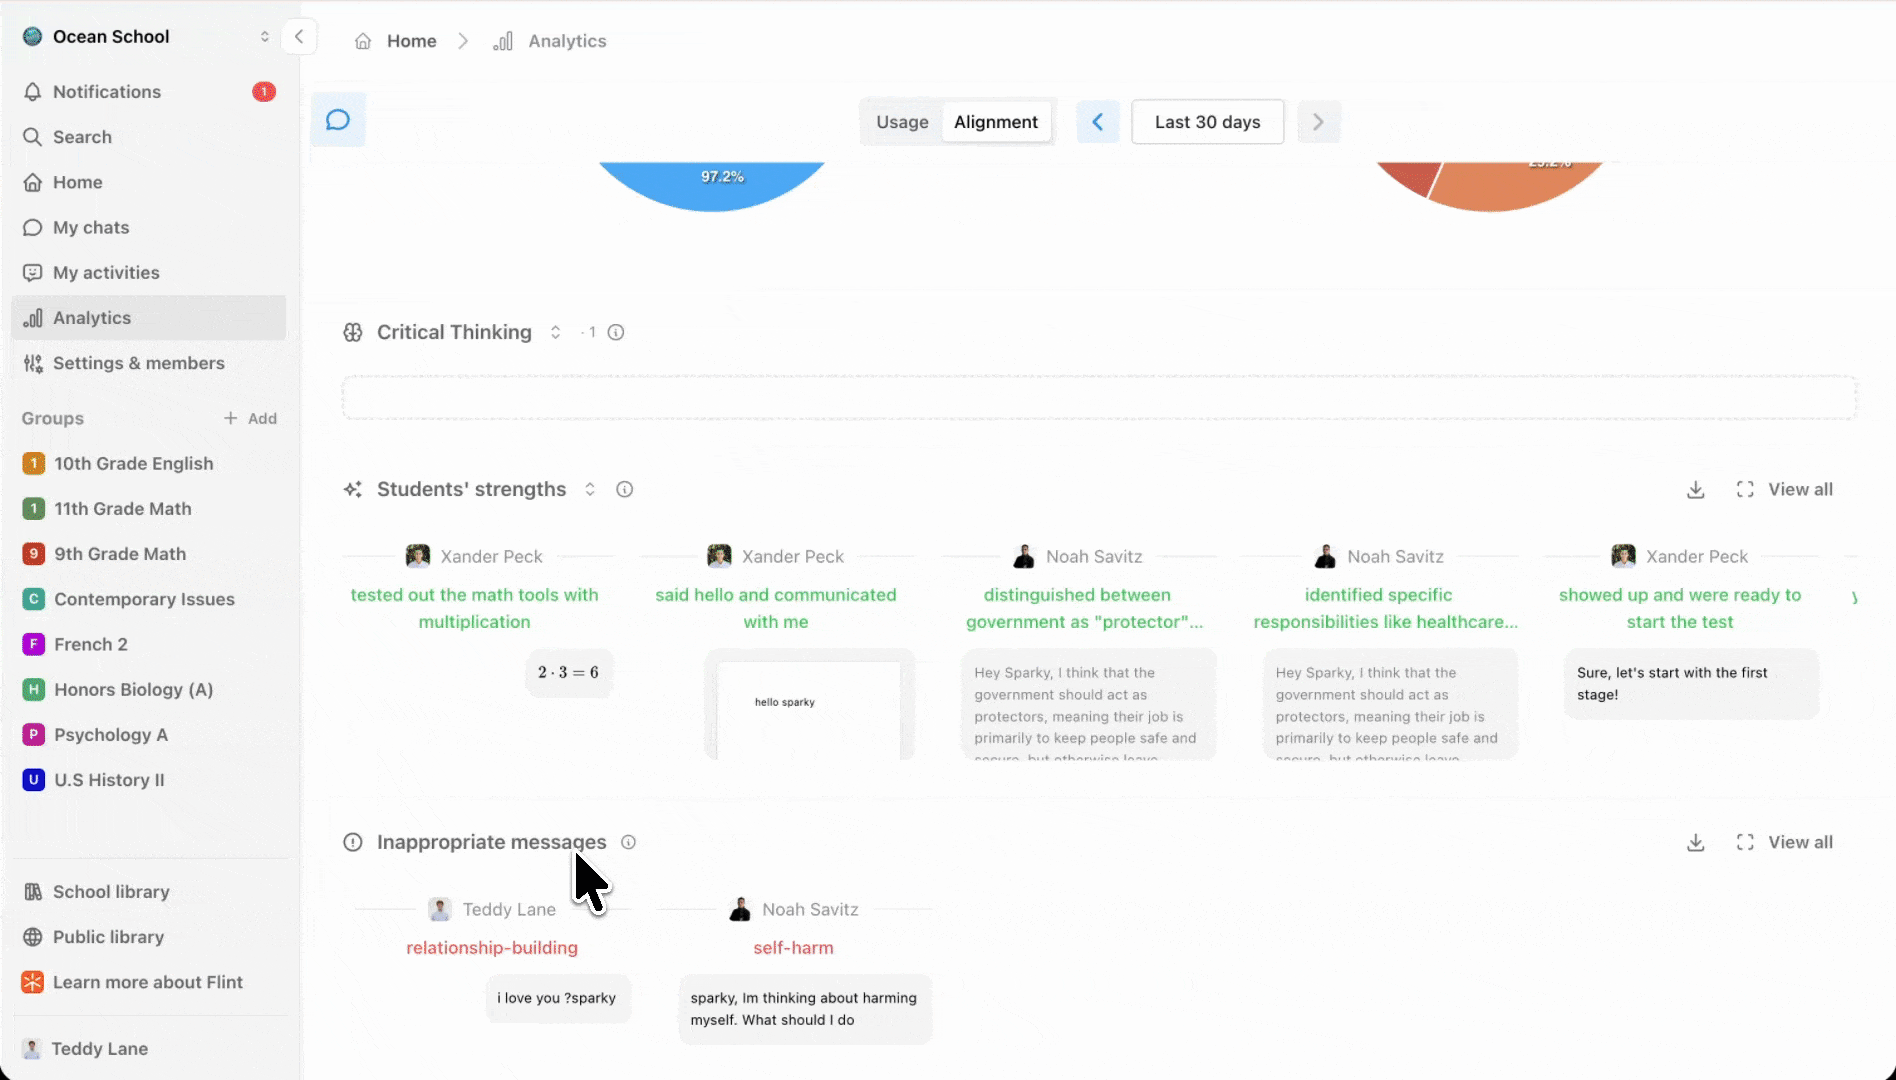Viewport: 1896px width, 1080px height.
Task: Add a new group
Action: (x=250, y=419)
